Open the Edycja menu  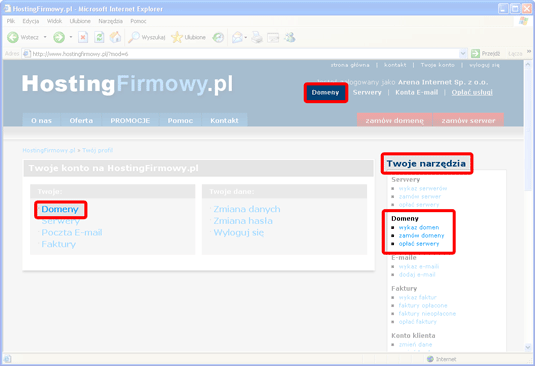point(31,21)
